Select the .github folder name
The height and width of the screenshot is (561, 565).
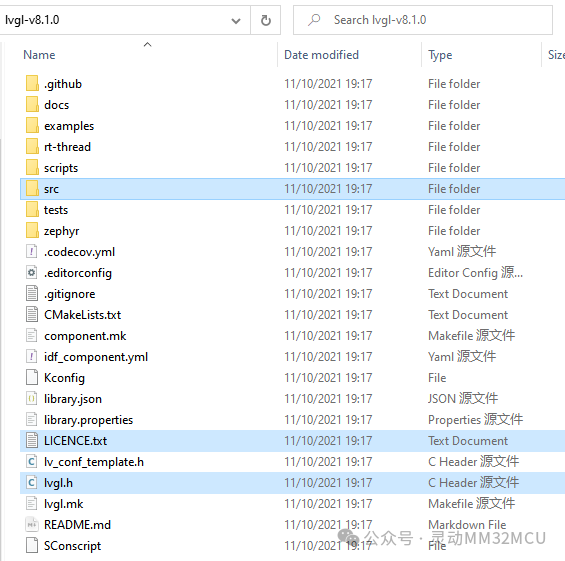(x=63, y=84)
